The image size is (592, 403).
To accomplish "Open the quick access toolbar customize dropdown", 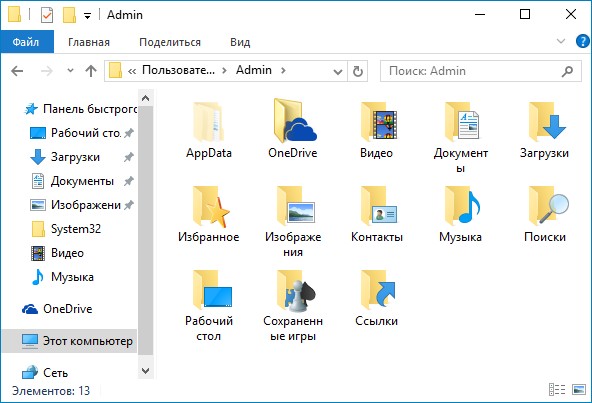I will point(87,16).
